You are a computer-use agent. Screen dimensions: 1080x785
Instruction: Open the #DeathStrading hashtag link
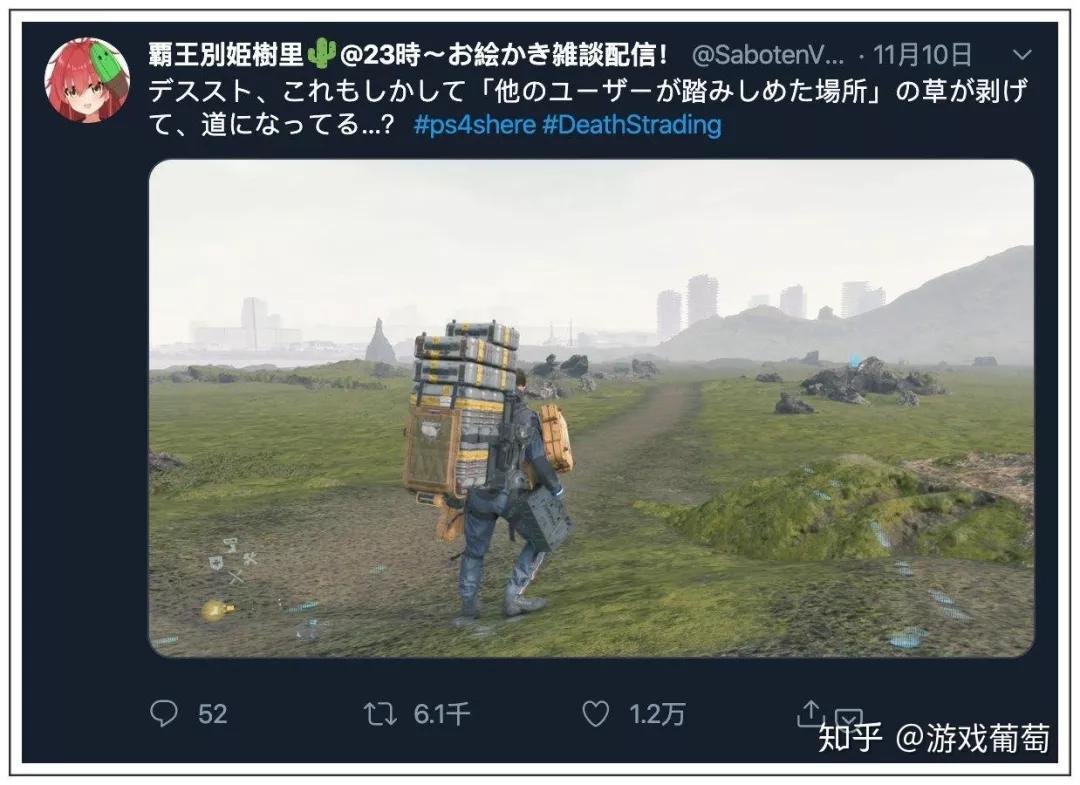[x=632, y=125]
